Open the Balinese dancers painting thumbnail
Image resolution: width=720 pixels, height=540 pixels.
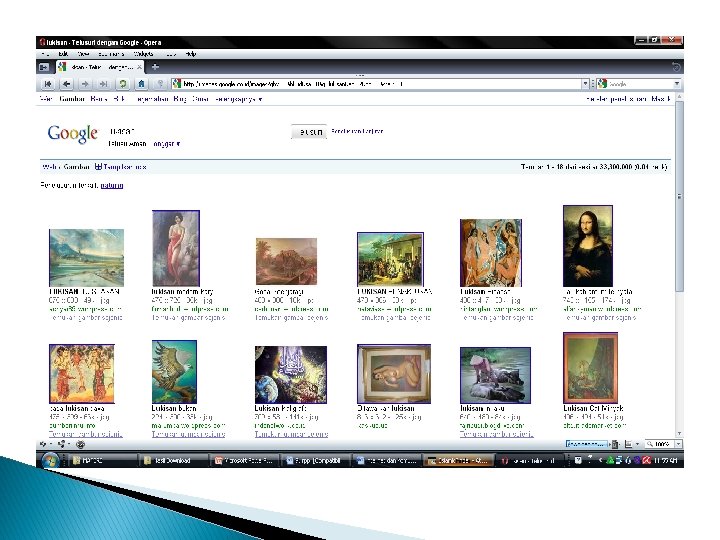[x=82, y=374]
